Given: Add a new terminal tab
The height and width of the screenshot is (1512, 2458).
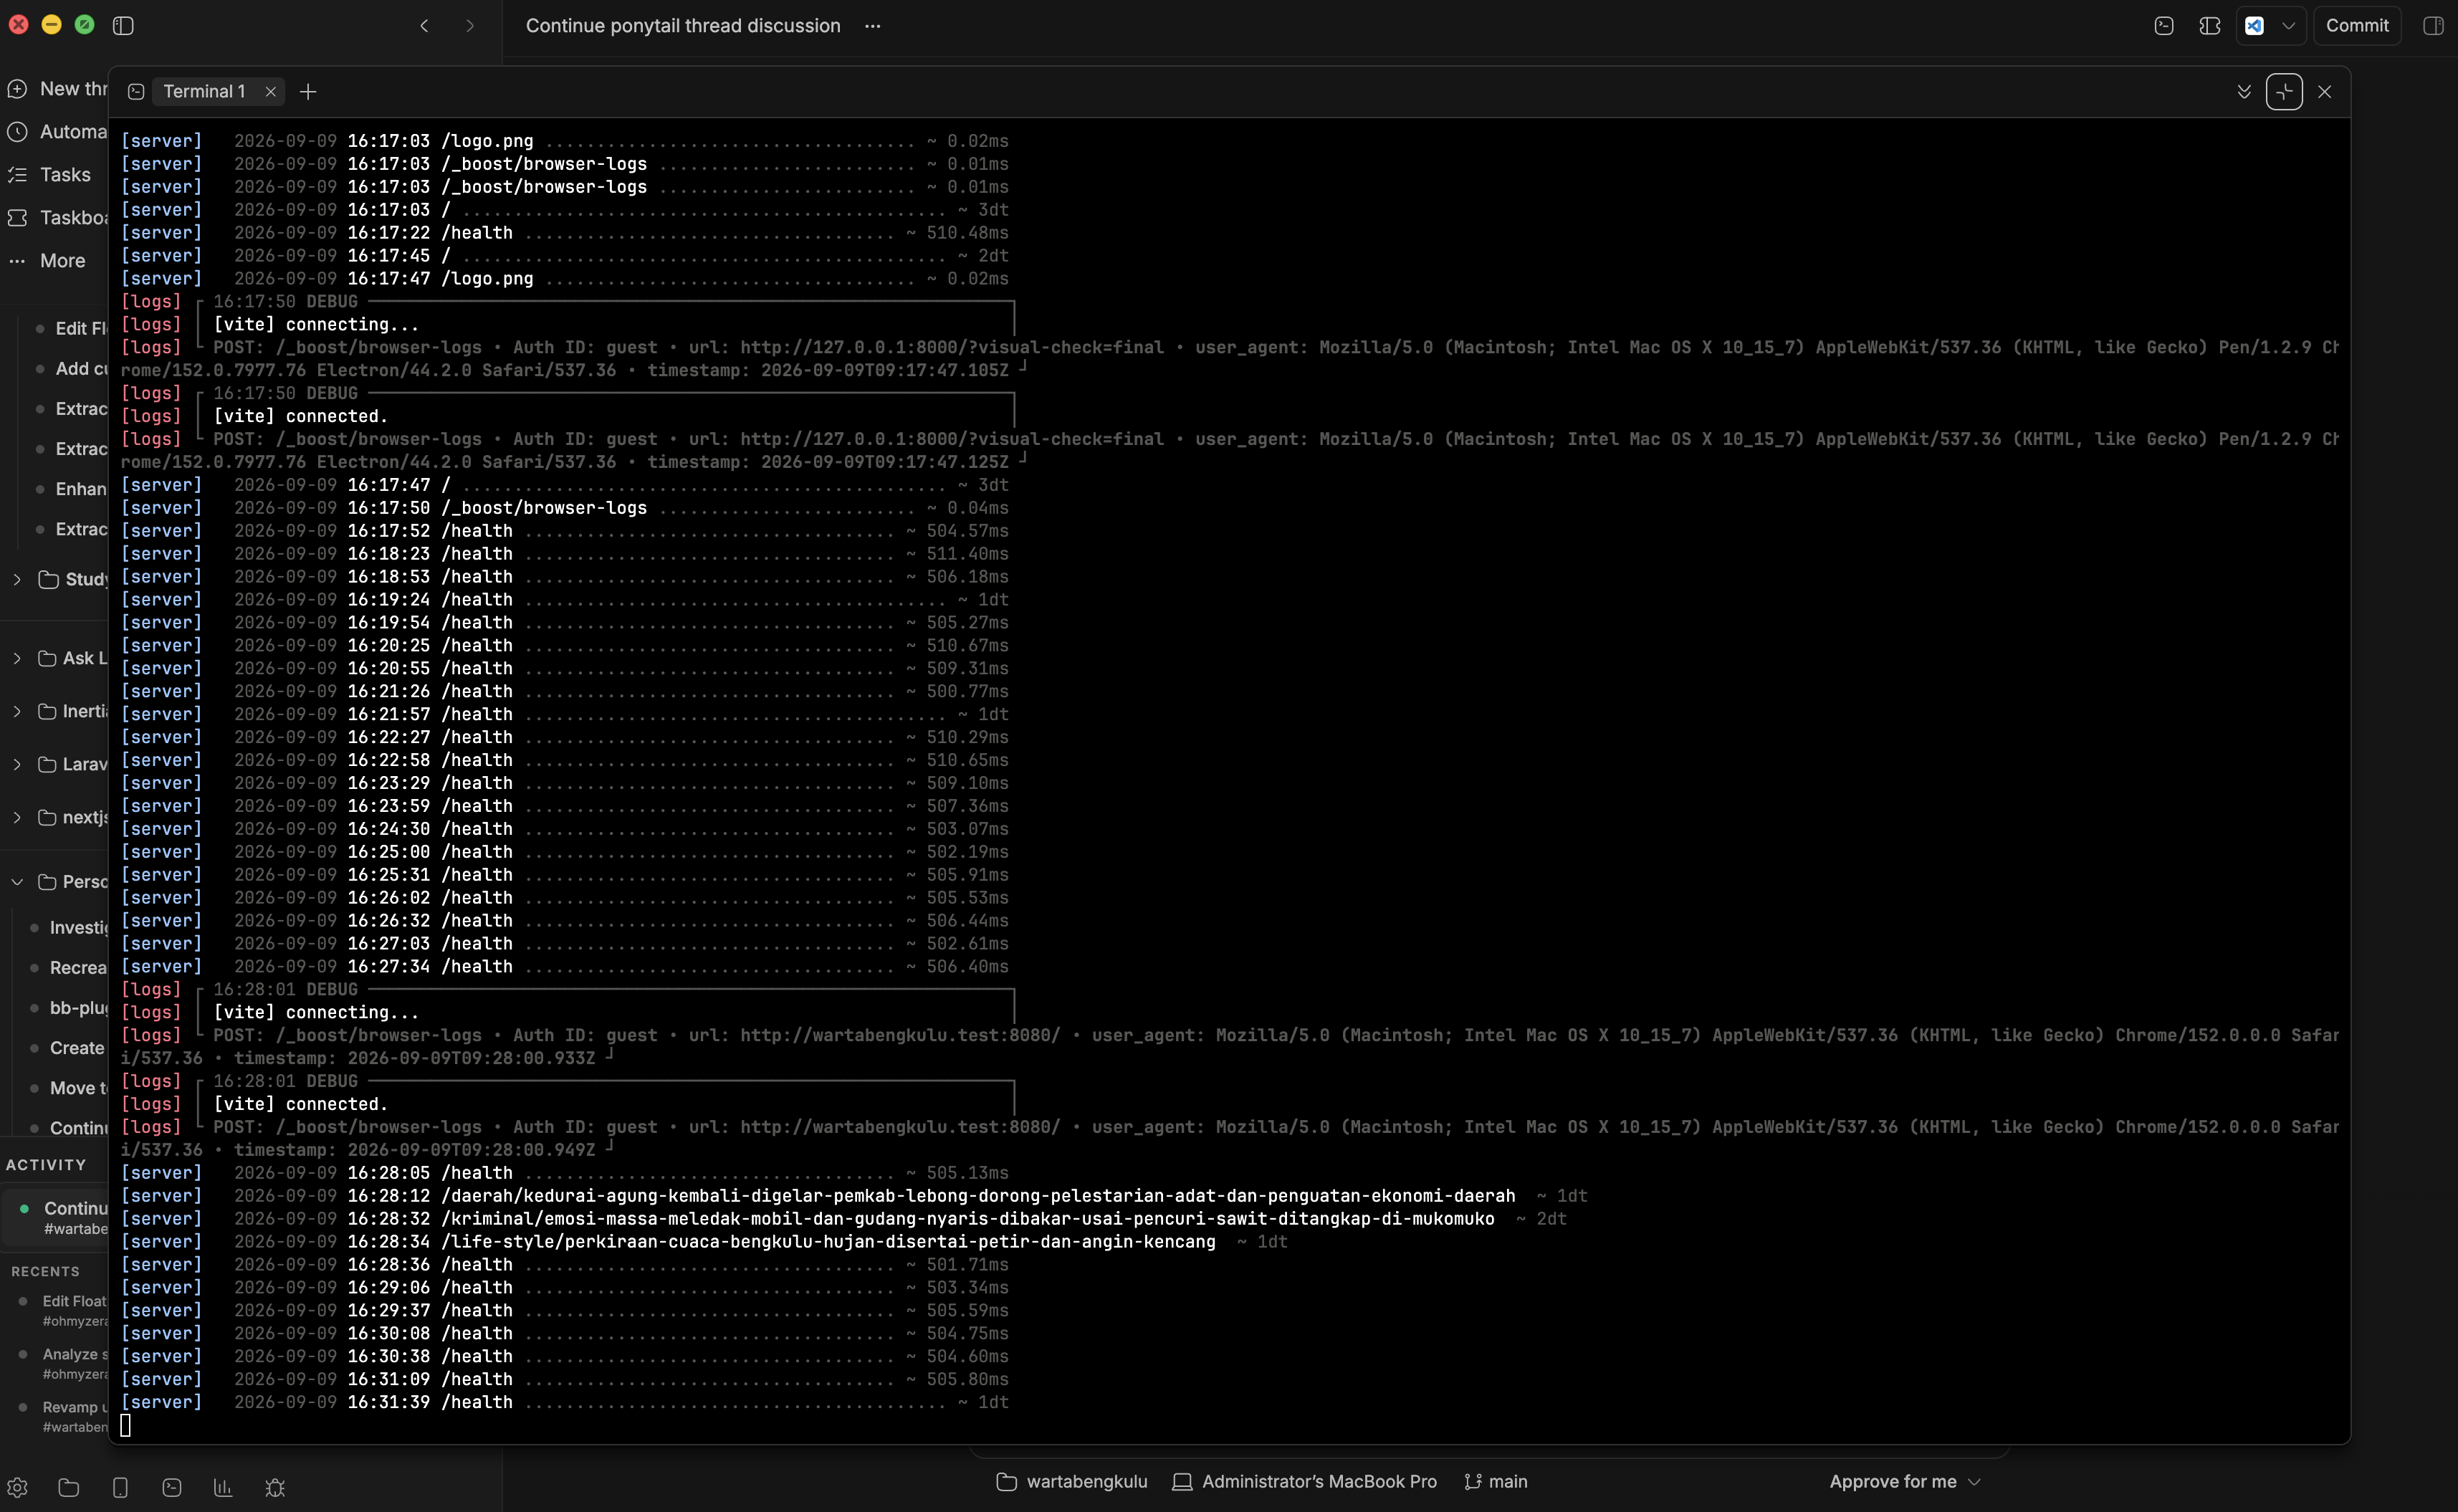Looking at the screenshot, I should click(x=308, y=92).
